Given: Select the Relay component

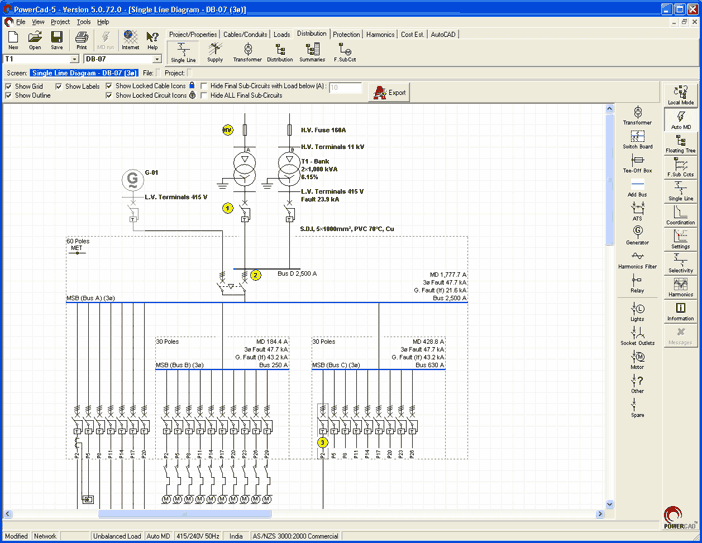Looking at the screenshot, I should pyautogui.click(x=638, y=284).
